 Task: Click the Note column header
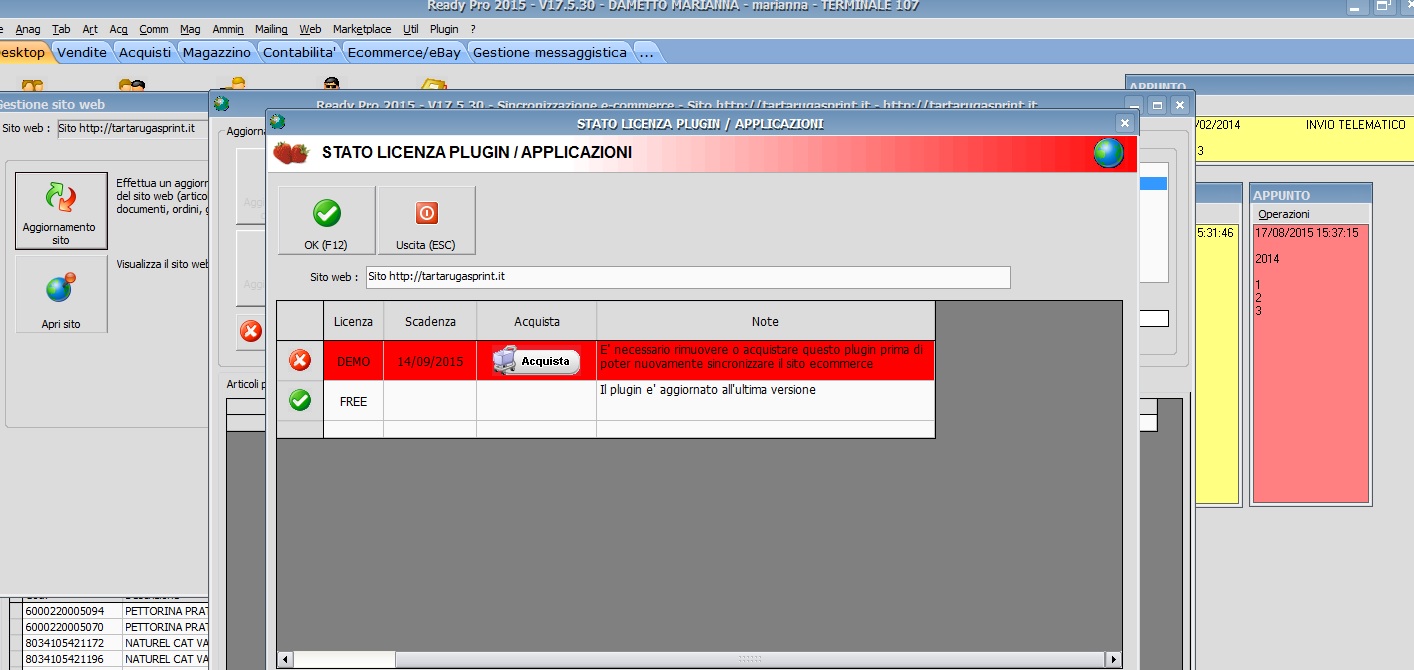[765, 321]
